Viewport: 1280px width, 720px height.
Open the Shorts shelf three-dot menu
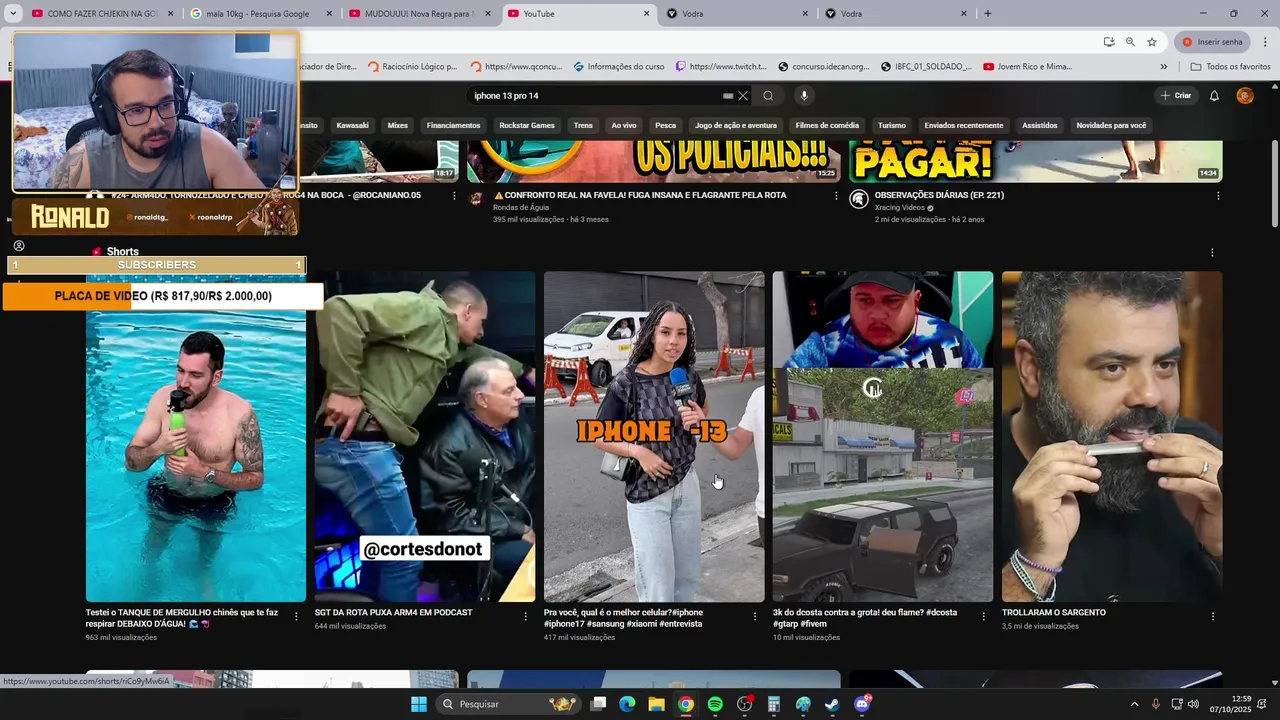point(1212,253)
